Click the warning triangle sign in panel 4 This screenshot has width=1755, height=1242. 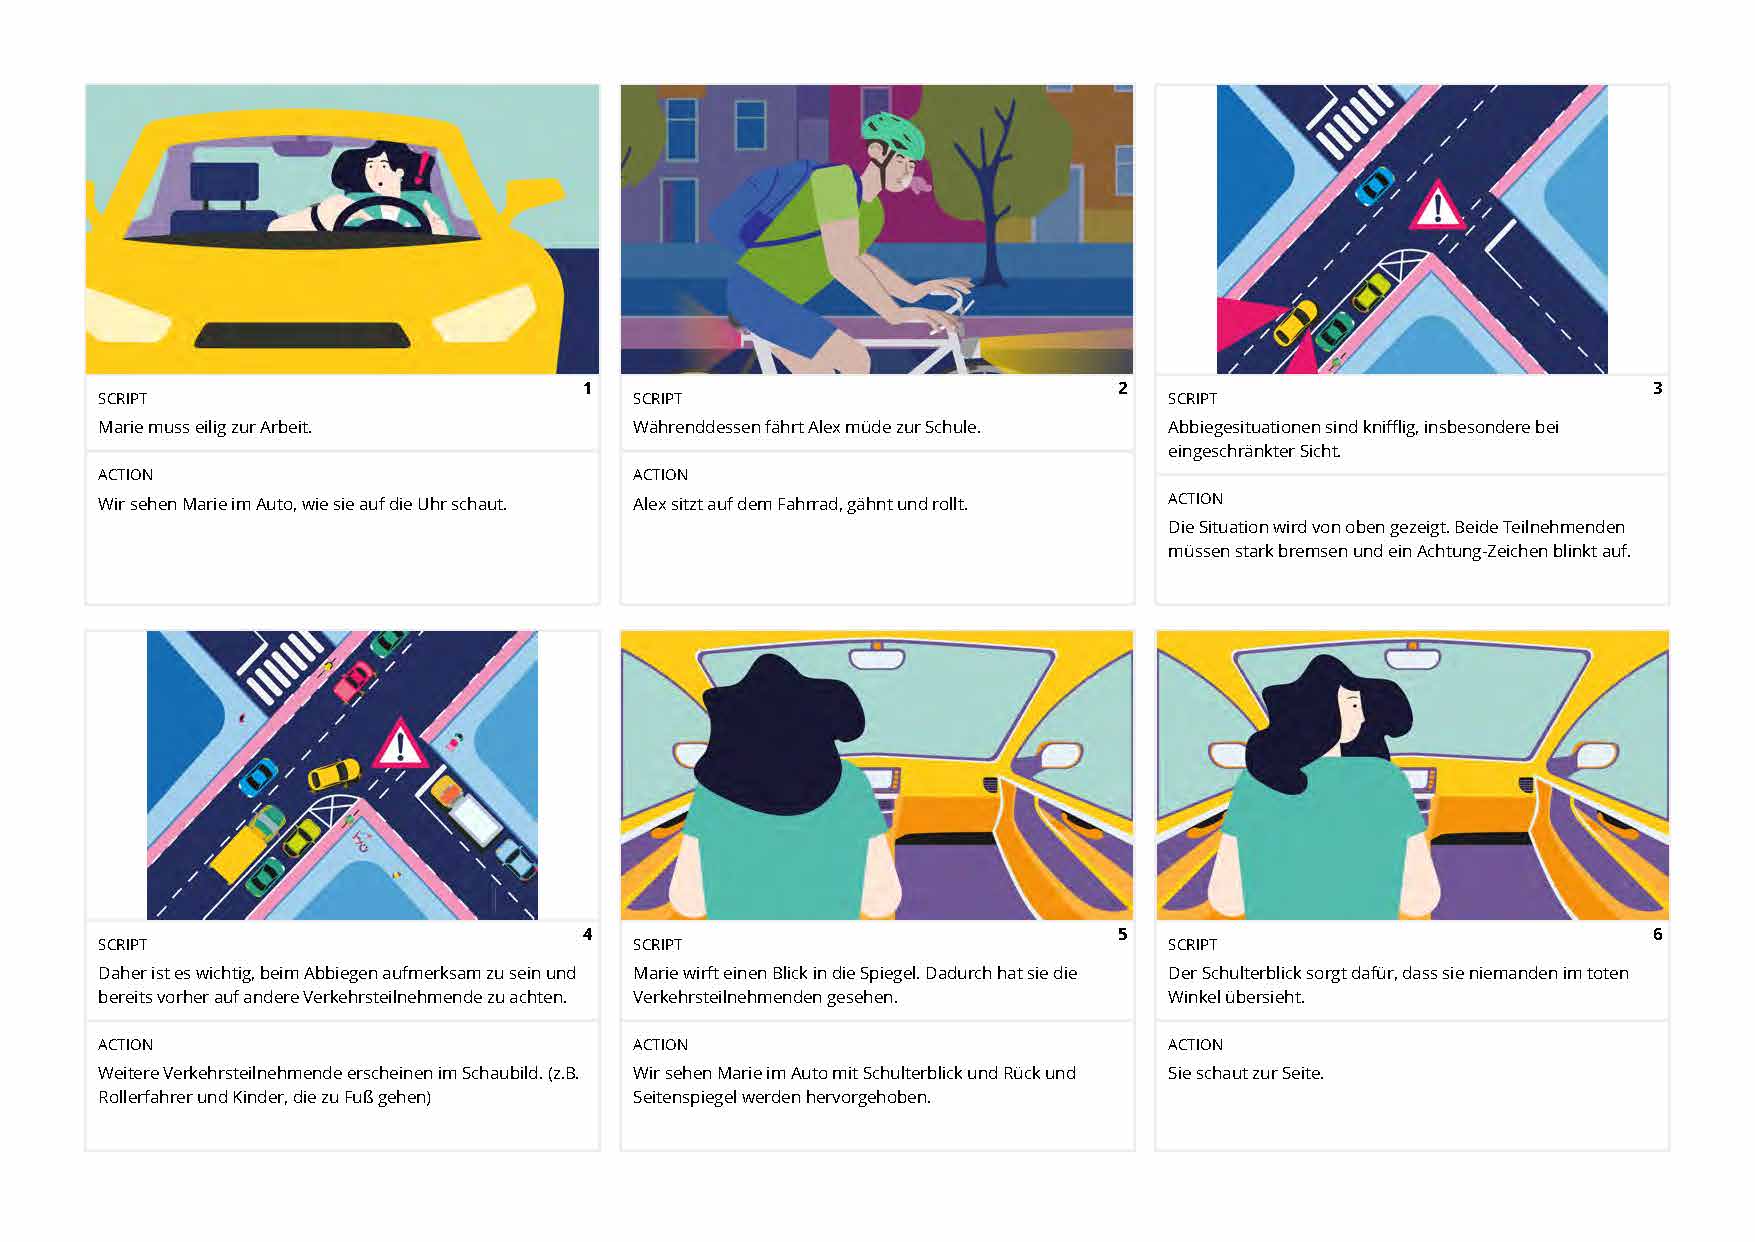tap(401, 744)
